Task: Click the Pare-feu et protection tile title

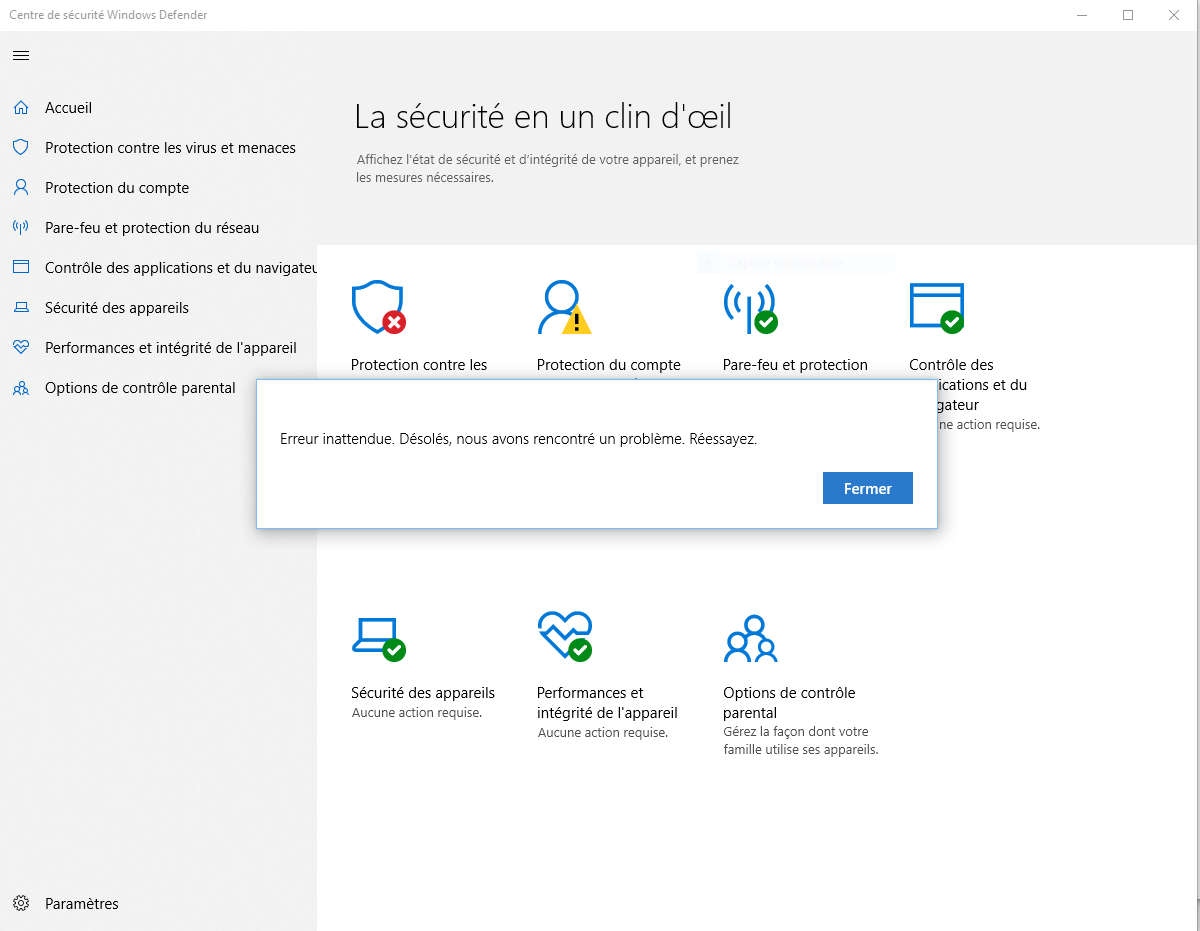Action: click(795, 365)
